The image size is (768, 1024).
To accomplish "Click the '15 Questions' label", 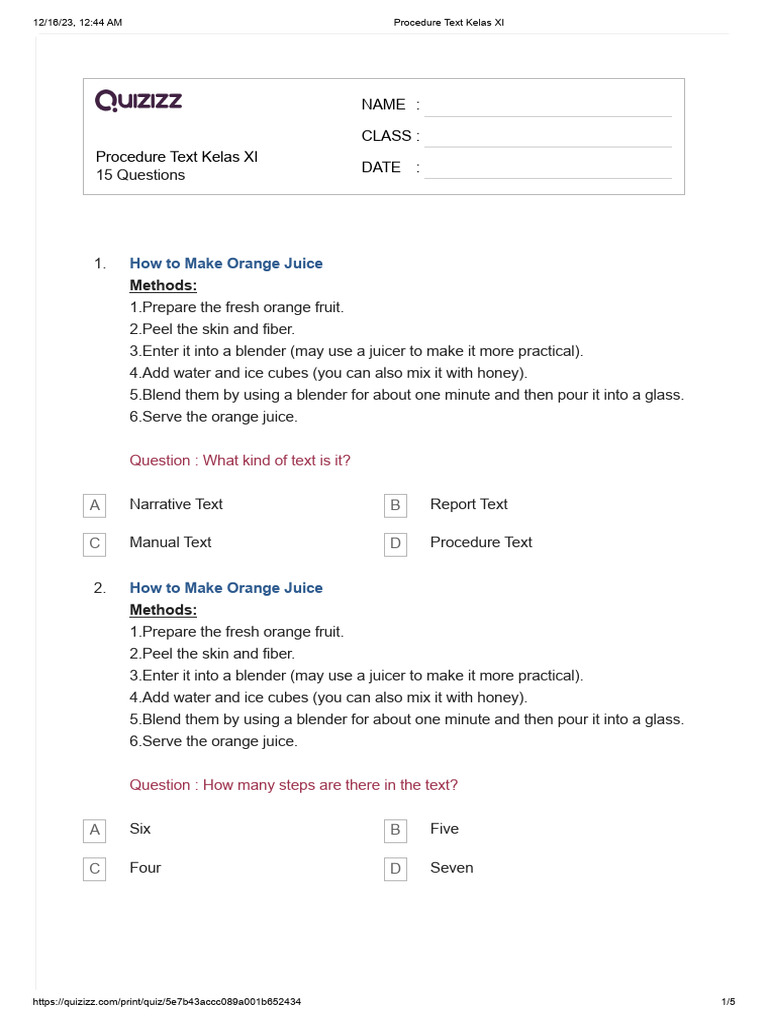I will pos(140,175).
